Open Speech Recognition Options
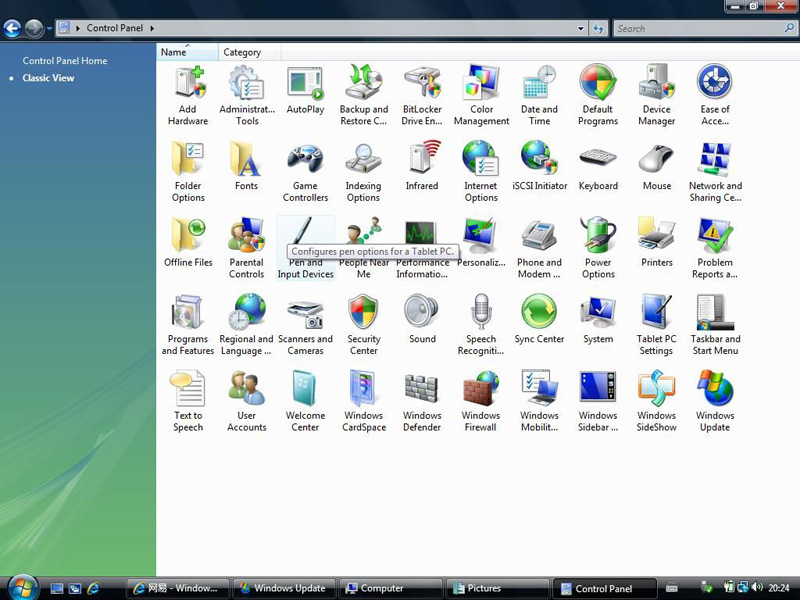 [x=481, y=326]
